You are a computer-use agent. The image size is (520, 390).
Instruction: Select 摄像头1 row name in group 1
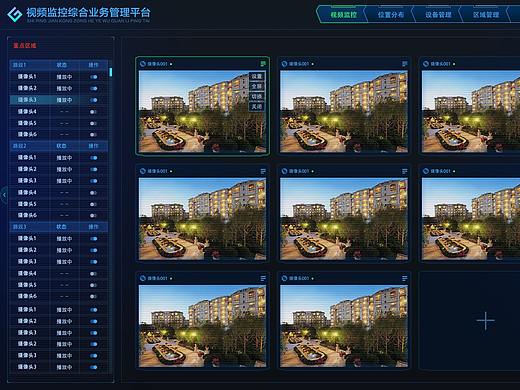tap(27, 77)
